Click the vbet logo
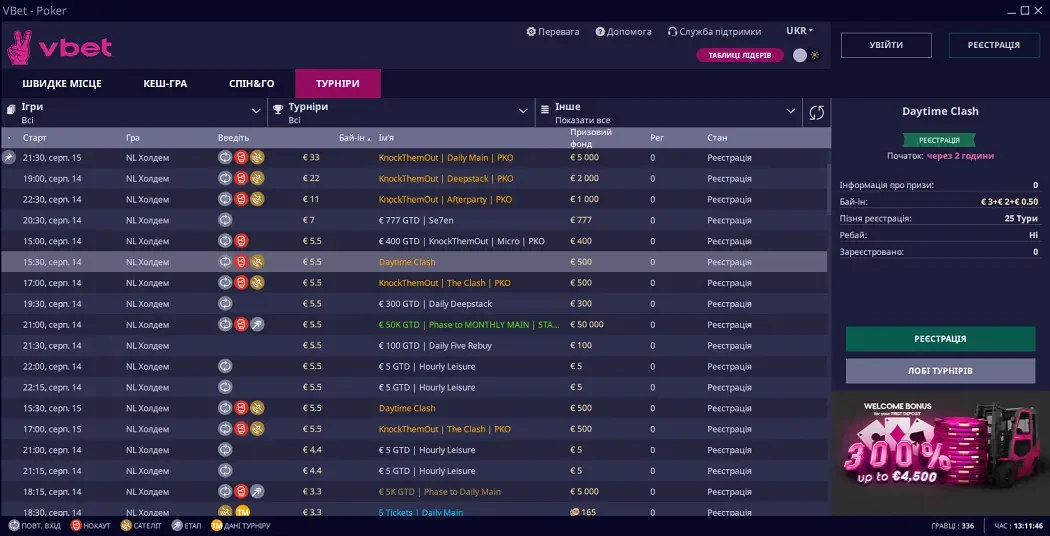Screen dimensions: 1050x536 60,47
